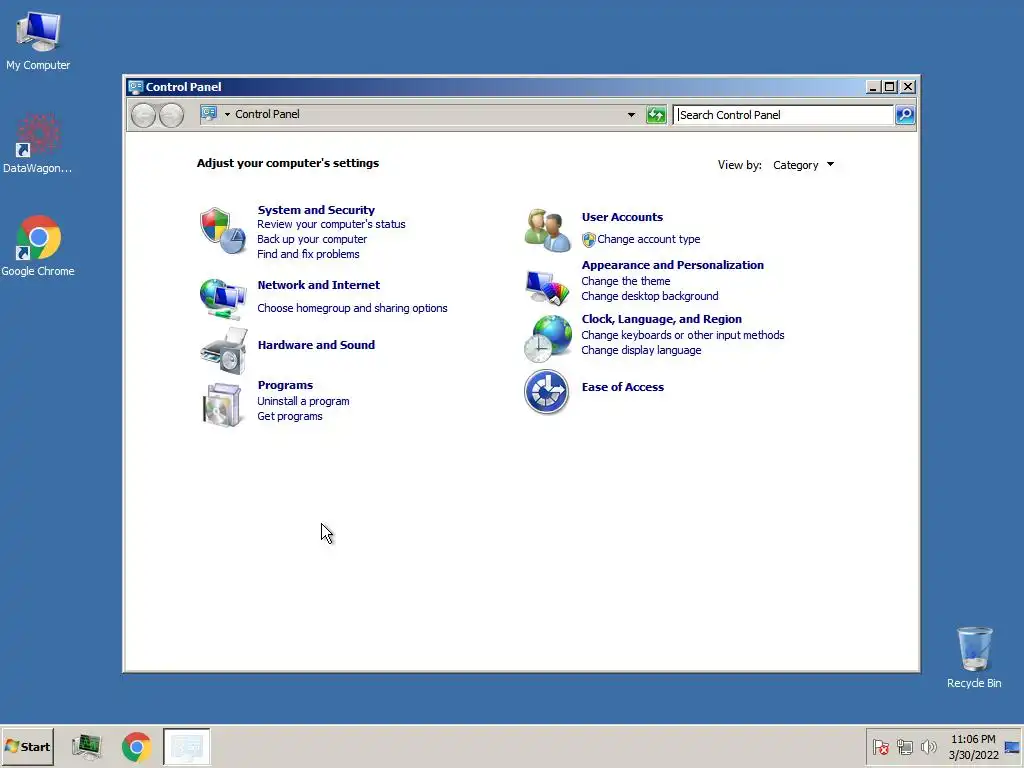Click the network tray icon

(904, 746)
